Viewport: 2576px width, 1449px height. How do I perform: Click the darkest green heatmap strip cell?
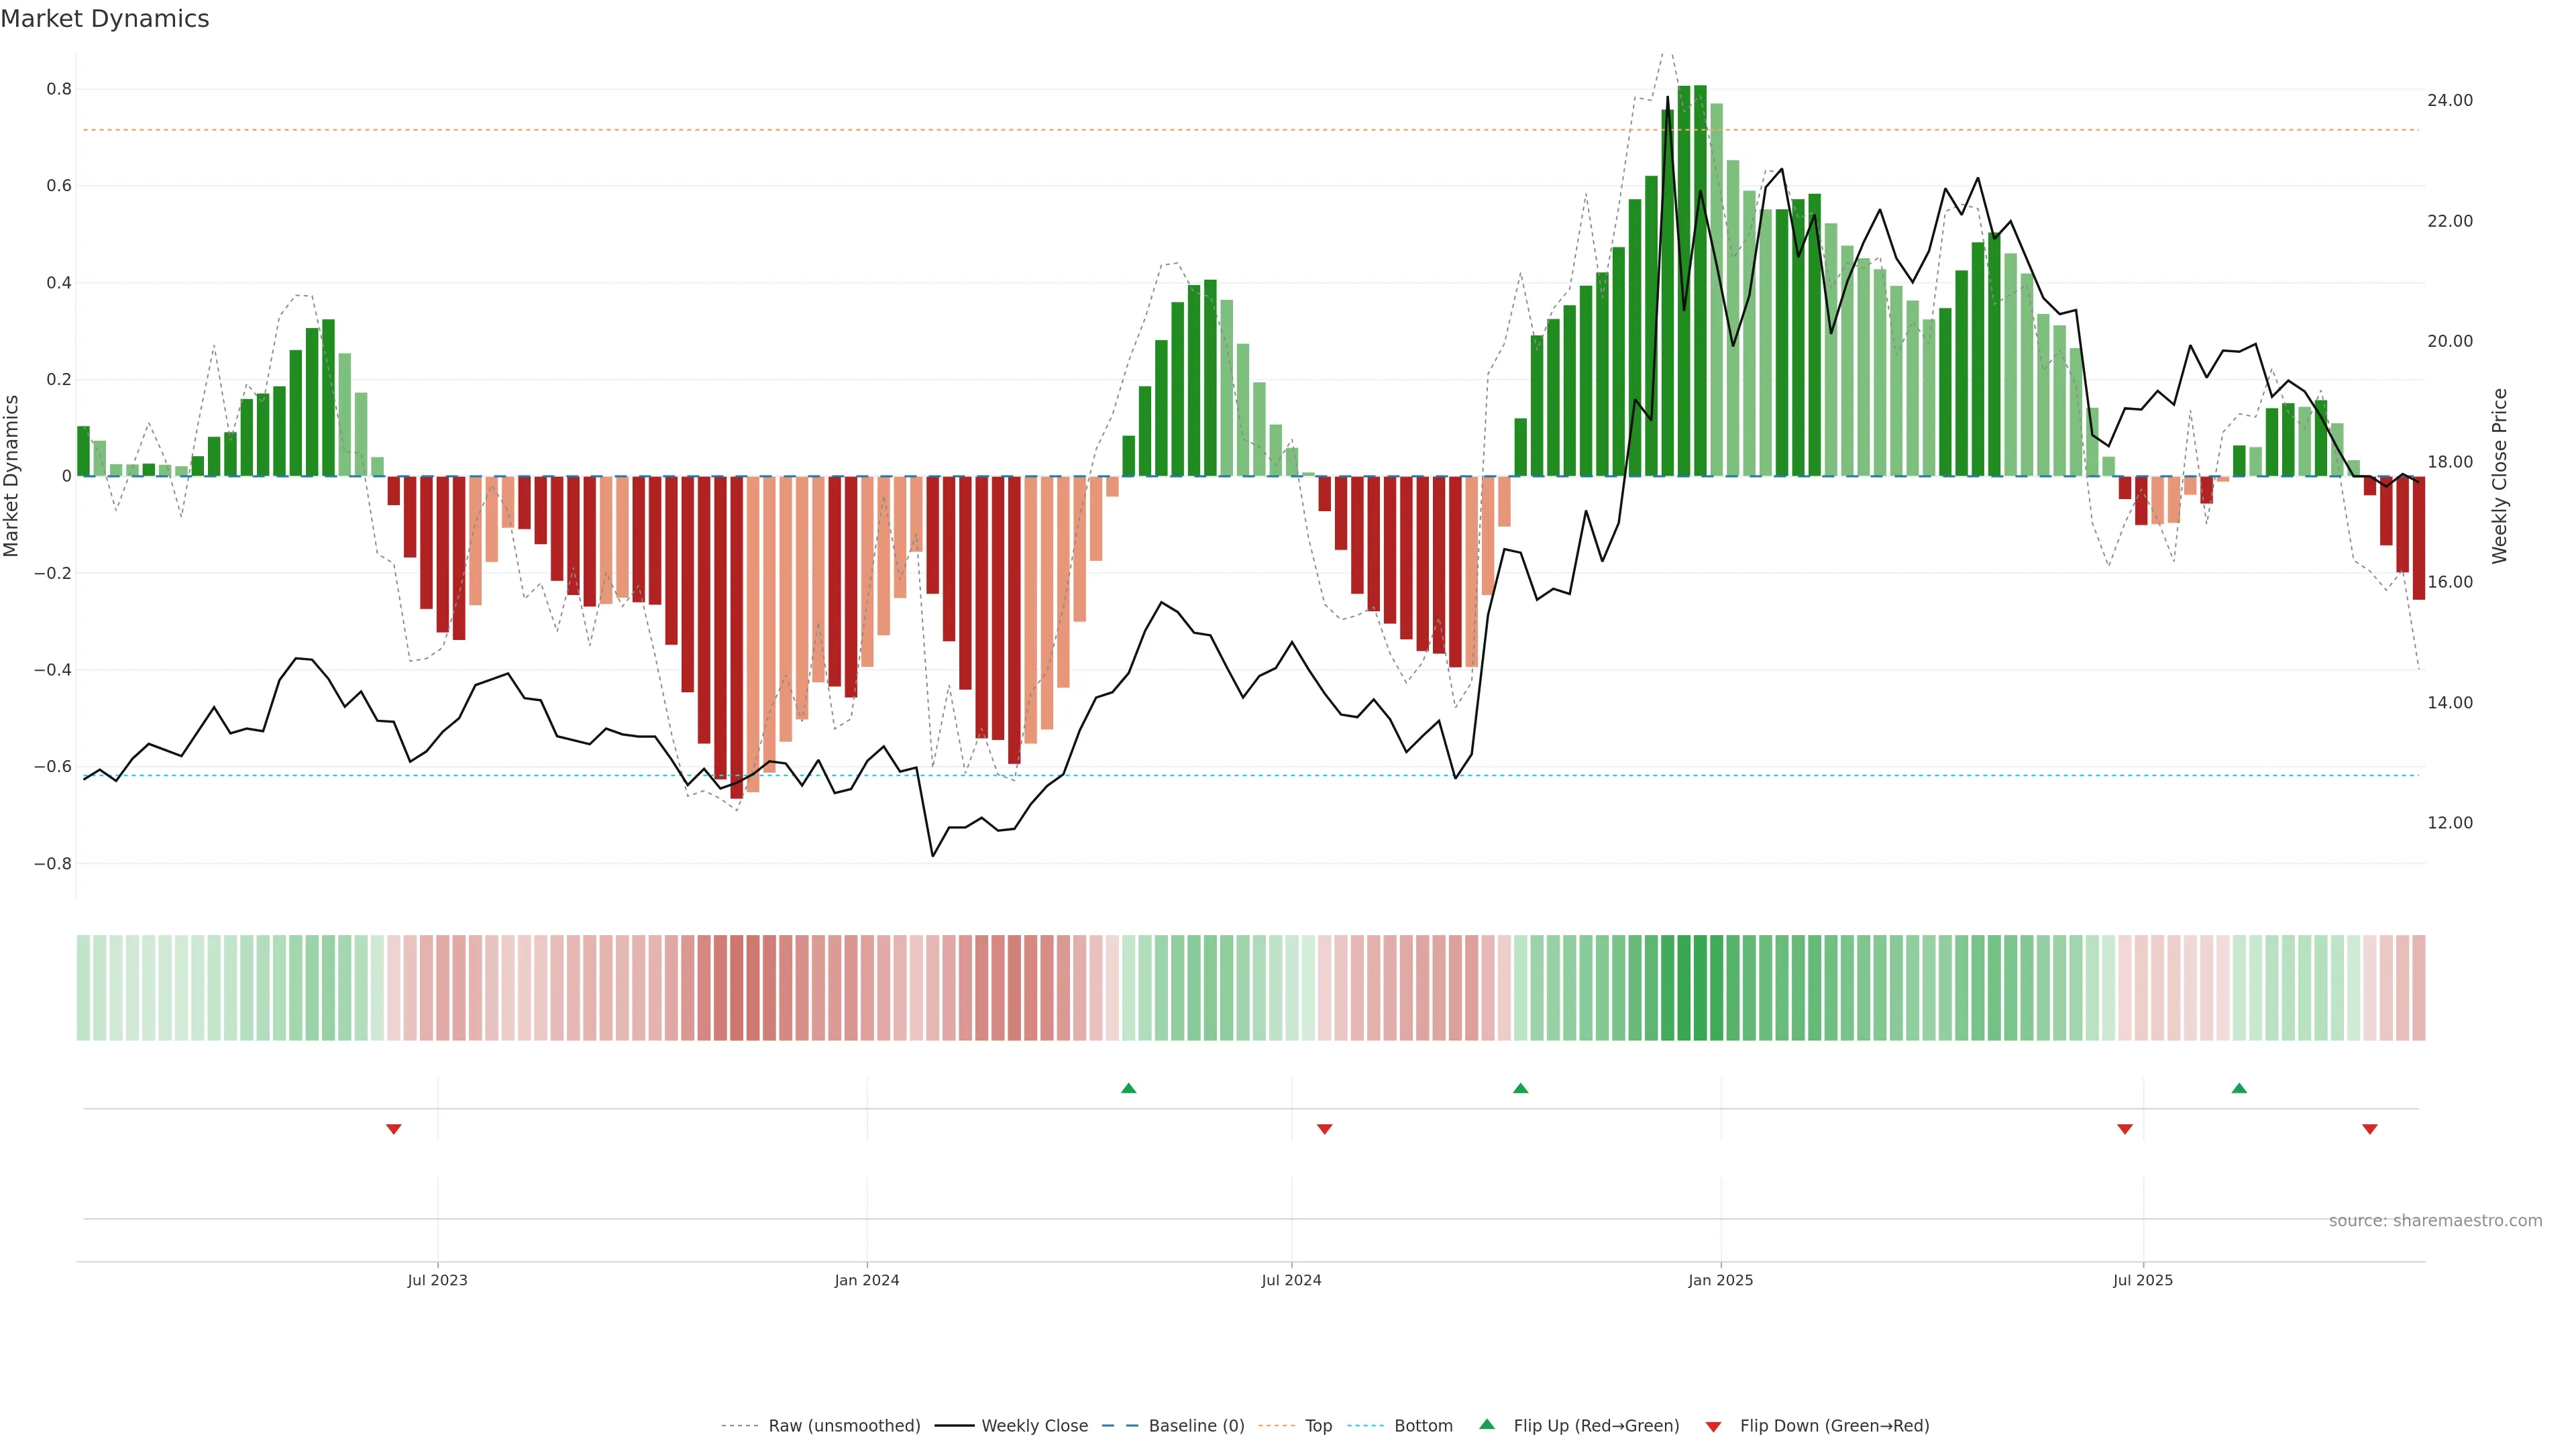1700,987
